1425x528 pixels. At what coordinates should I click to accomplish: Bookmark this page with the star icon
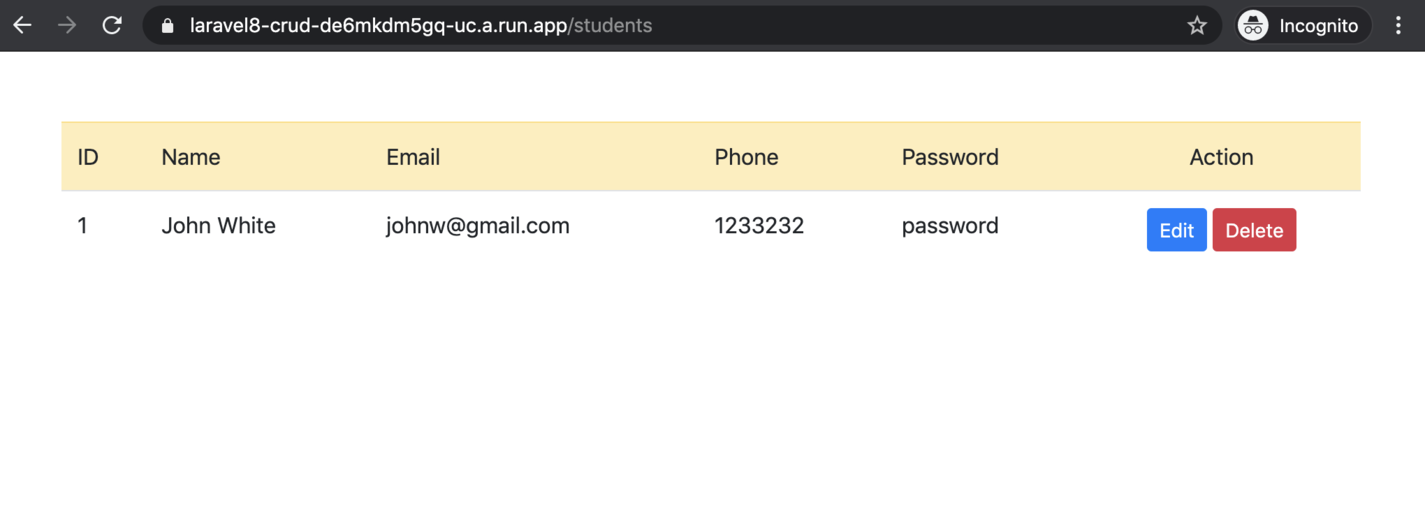[x=1196, y=26]
